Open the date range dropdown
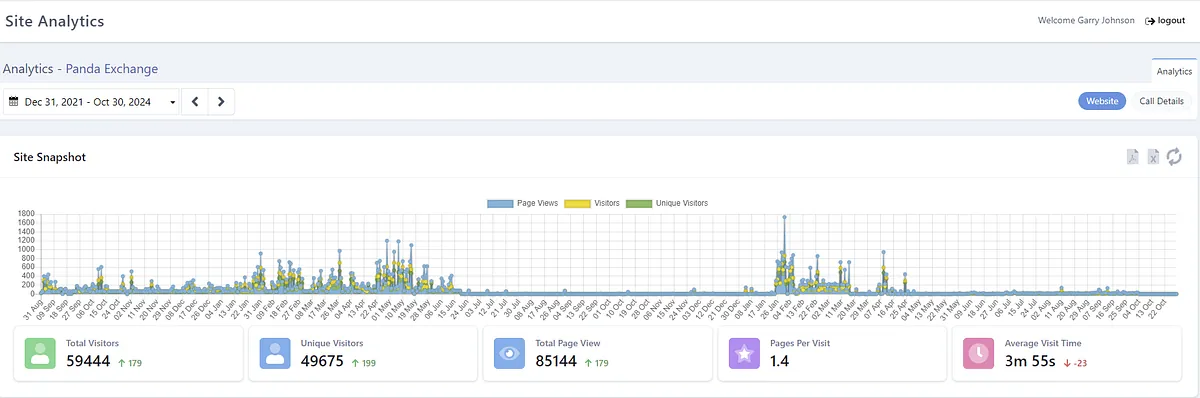Viewport: 1200px width, 398px height. (x=93, y=102)
